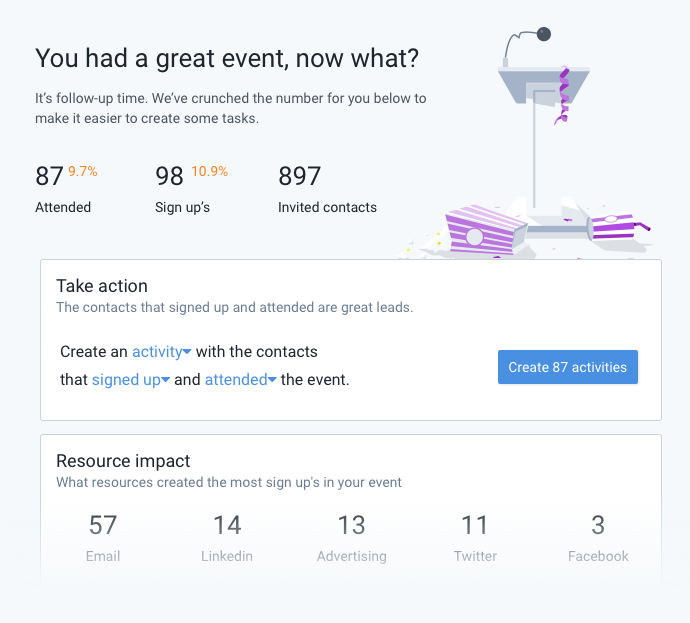Click the 9.7% attended percentage
This screenshot has width=690, height=623.
83,171
